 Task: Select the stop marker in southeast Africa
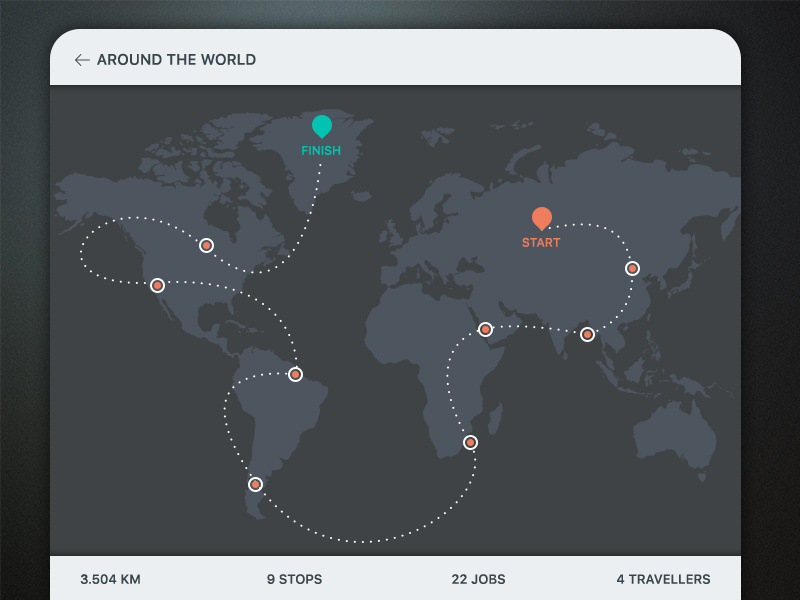(x=470, y=442)
